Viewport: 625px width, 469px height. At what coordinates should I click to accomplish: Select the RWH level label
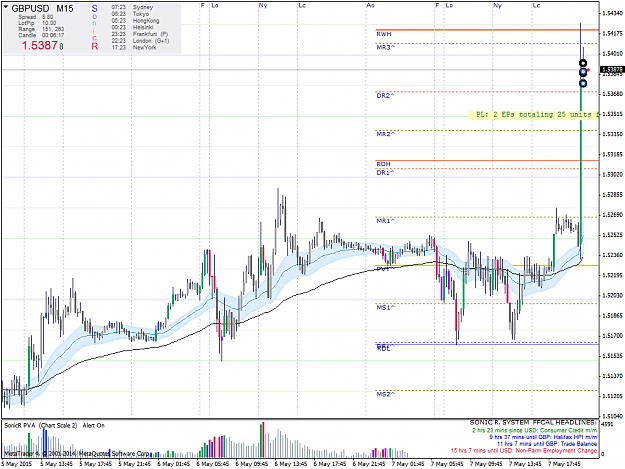(x=384, y=34)
